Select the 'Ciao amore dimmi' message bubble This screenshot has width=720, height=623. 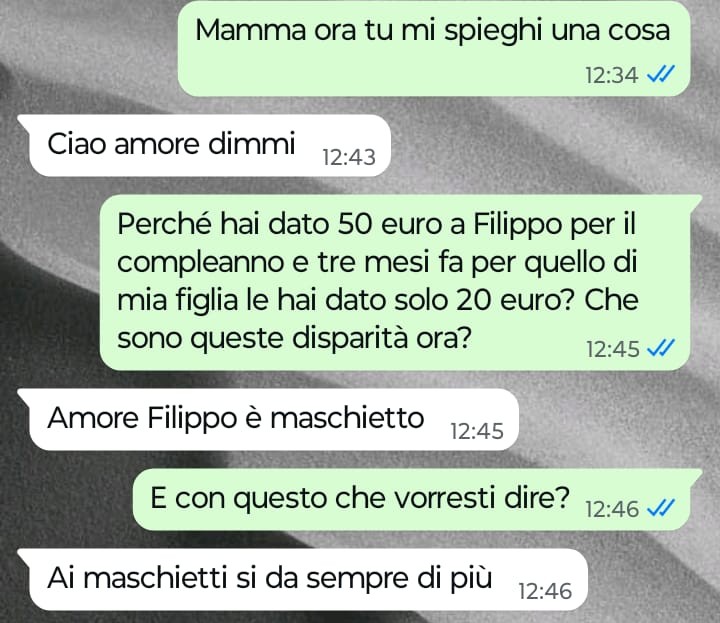[204, 146]
